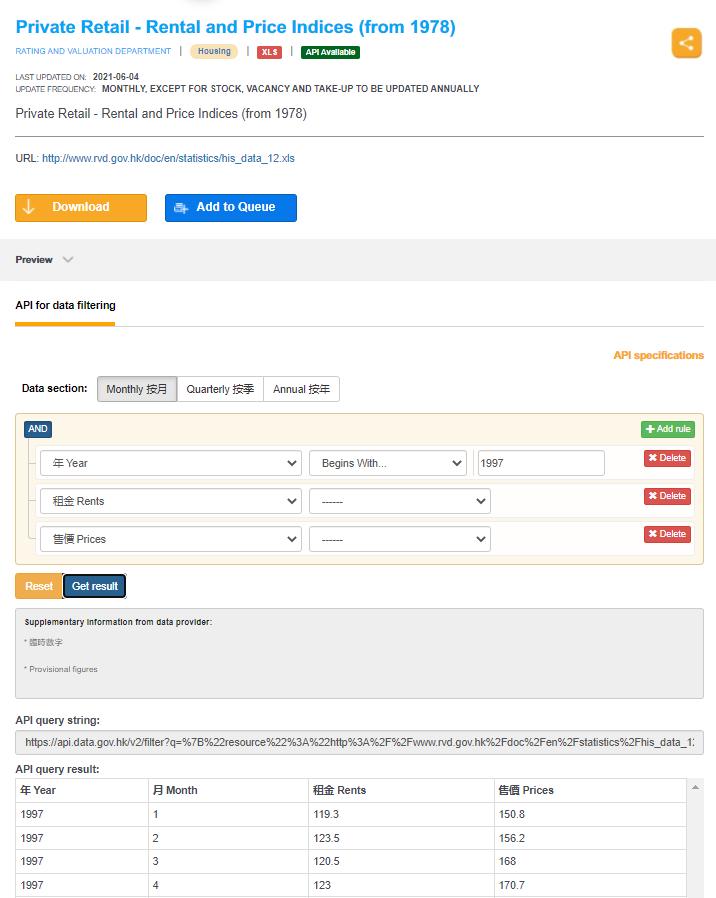Click the filter value field containing 1997
716x898 pixels.
click(541, 463)
